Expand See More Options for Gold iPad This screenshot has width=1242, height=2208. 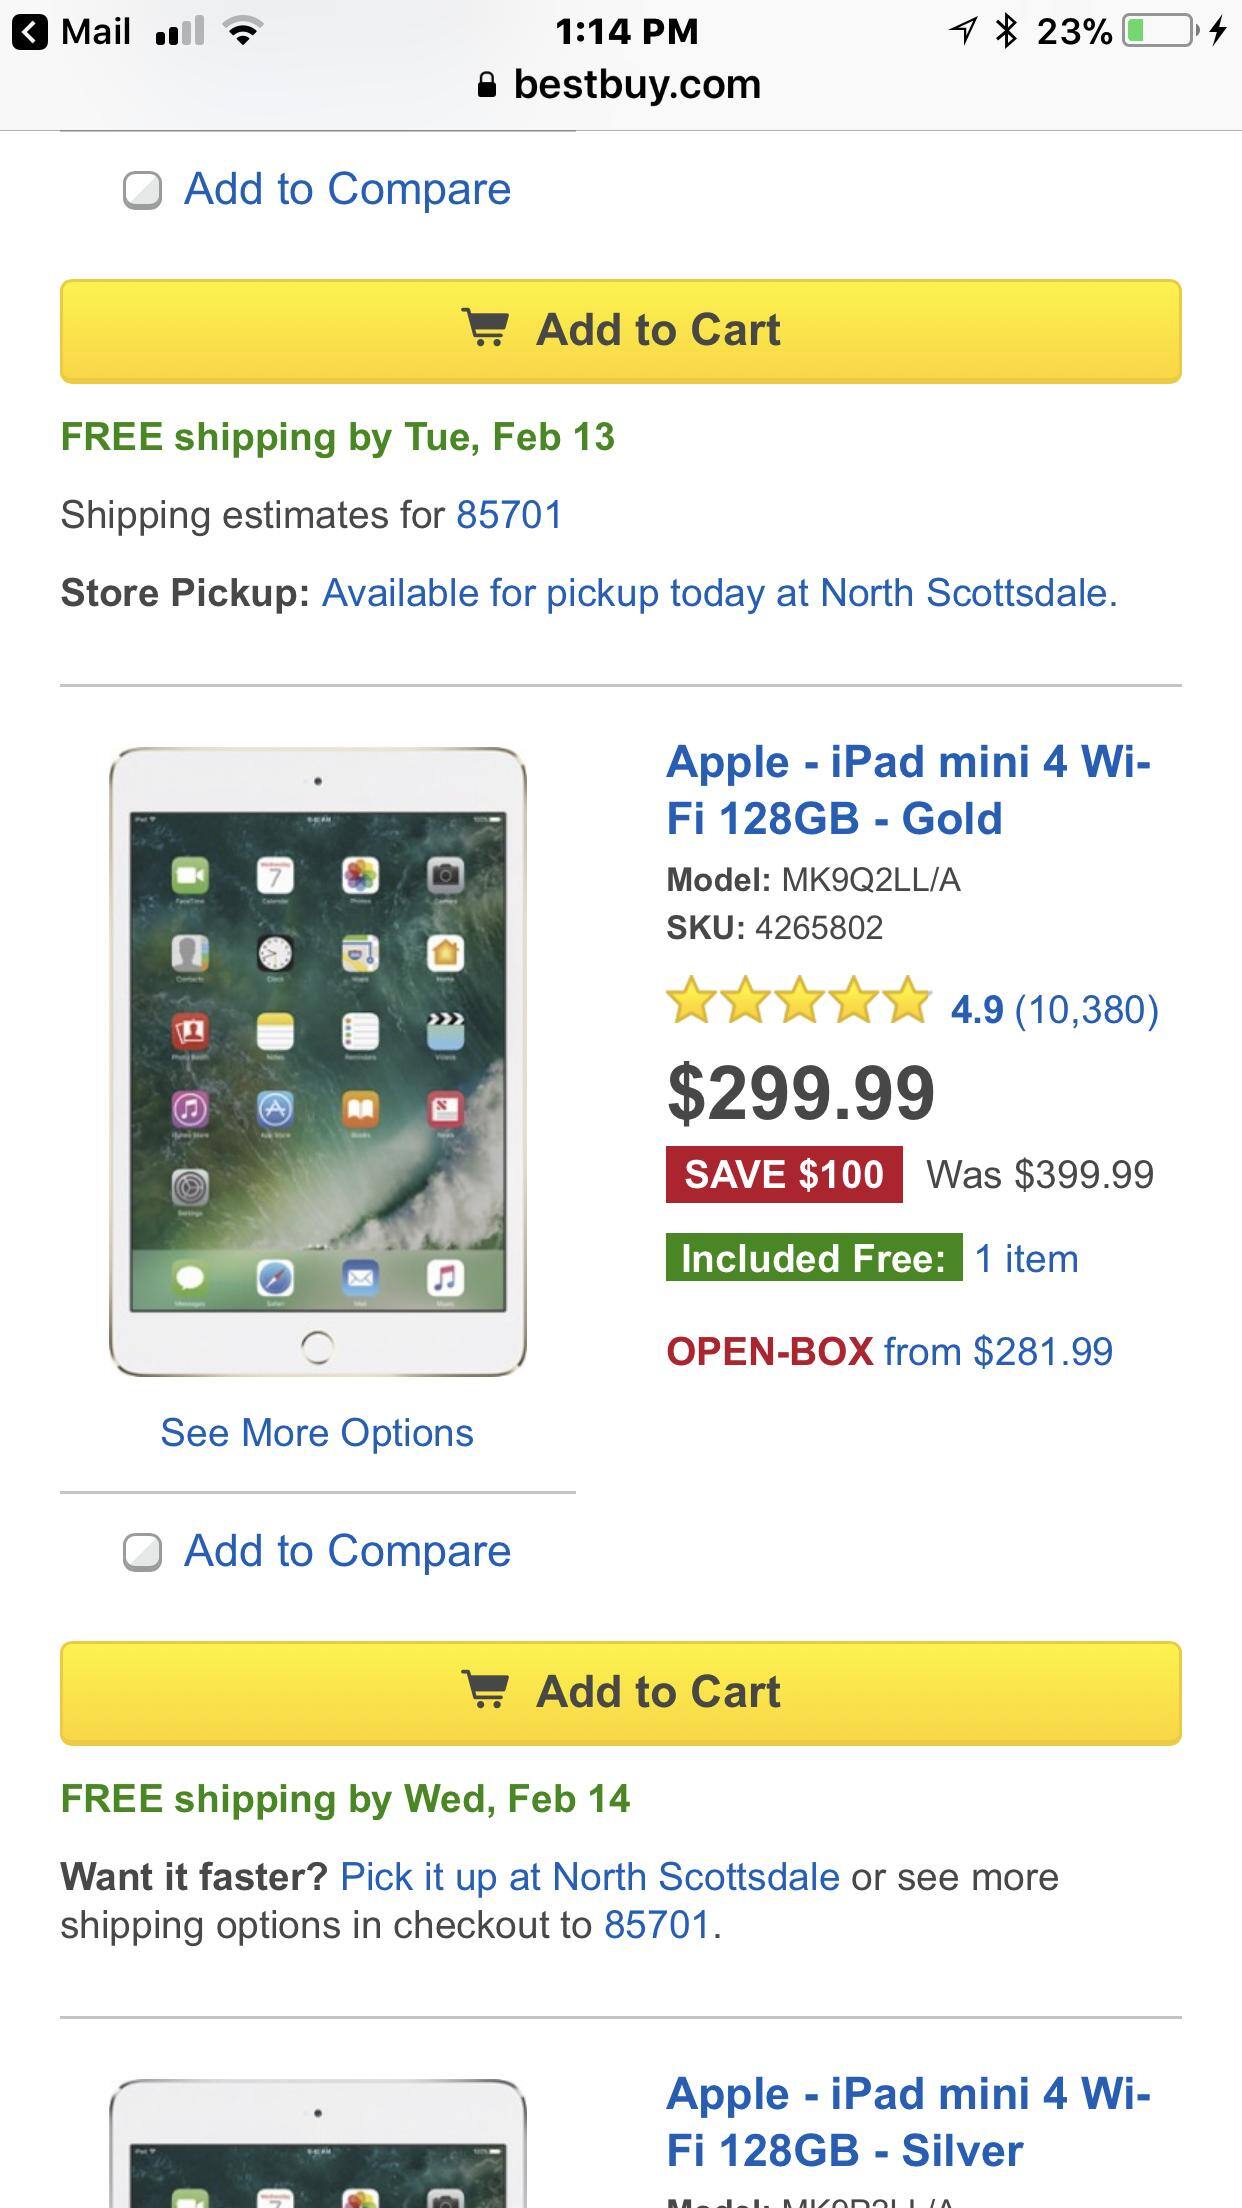coord(317,1433)
